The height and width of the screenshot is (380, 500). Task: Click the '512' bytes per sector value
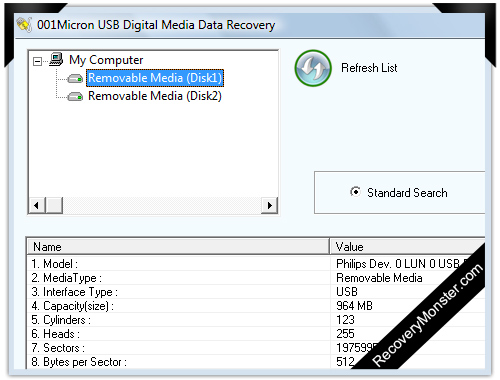(345, 362)
